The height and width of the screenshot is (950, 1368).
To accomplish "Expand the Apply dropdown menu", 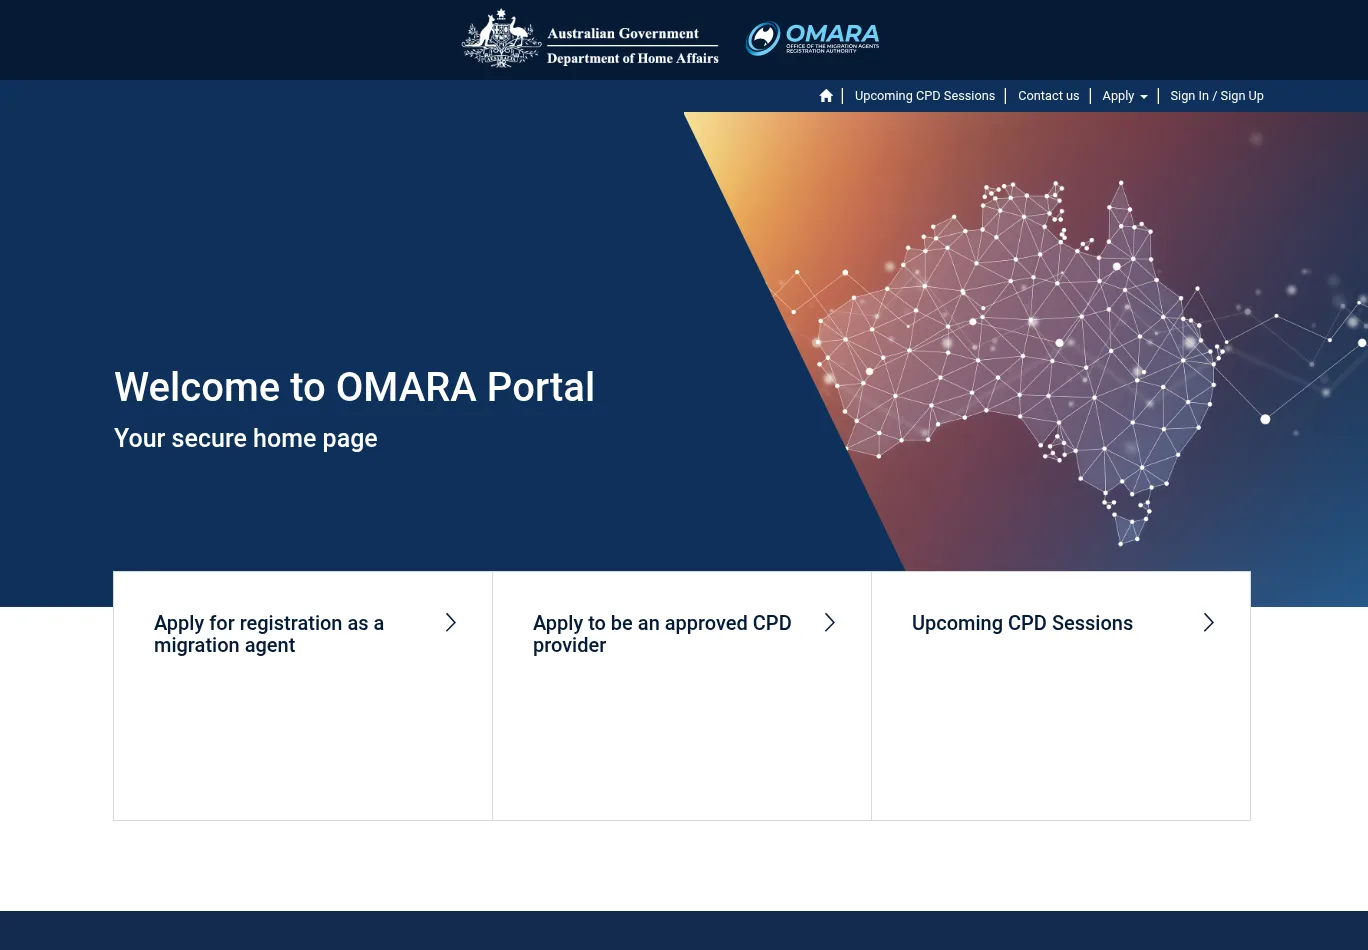I will point(1124,96).
